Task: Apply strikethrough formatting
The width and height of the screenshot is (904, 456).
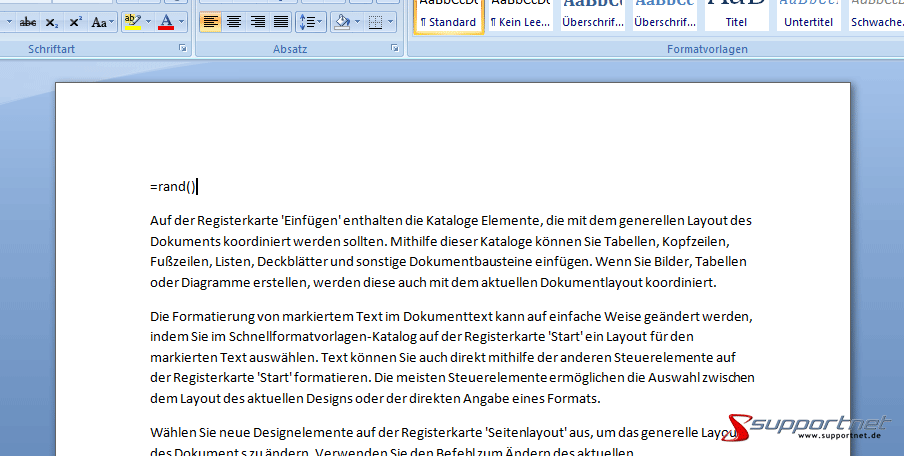Action: pyautogui.click(x=28, y=21)
